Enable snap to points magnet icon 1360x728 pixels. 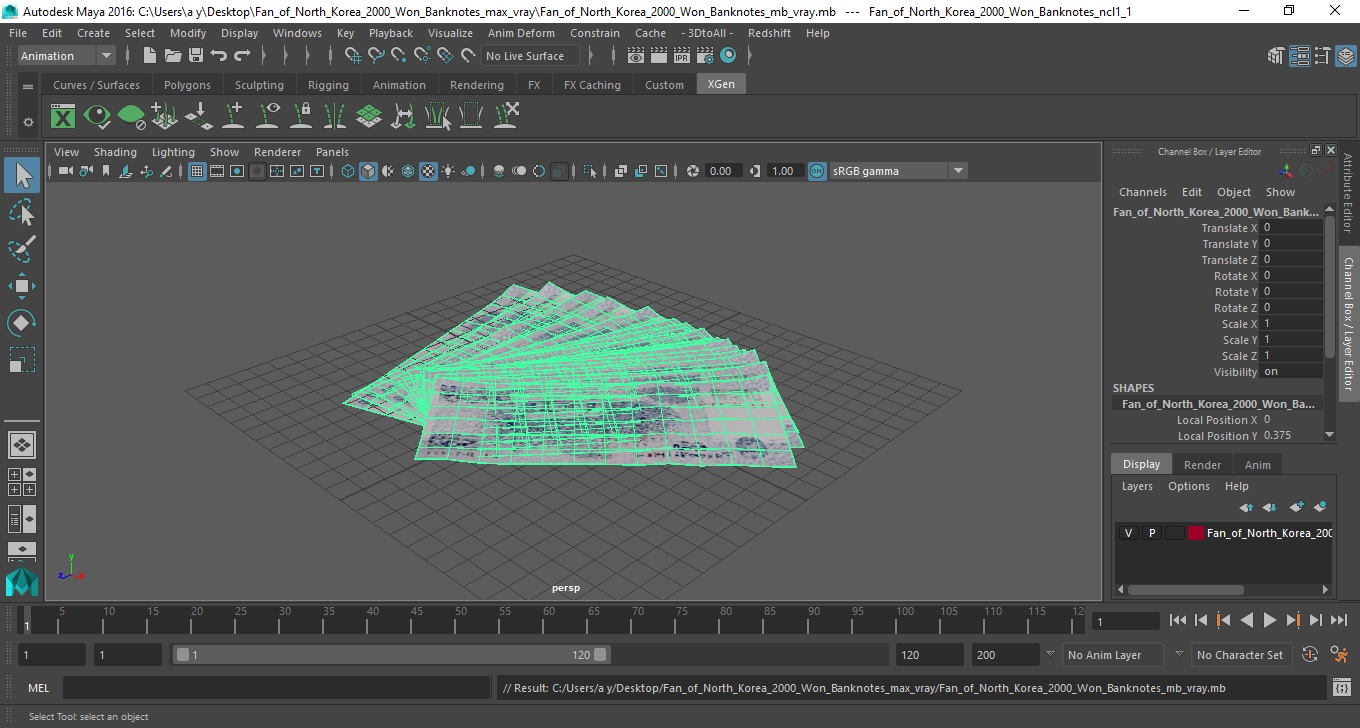[399, 56]
